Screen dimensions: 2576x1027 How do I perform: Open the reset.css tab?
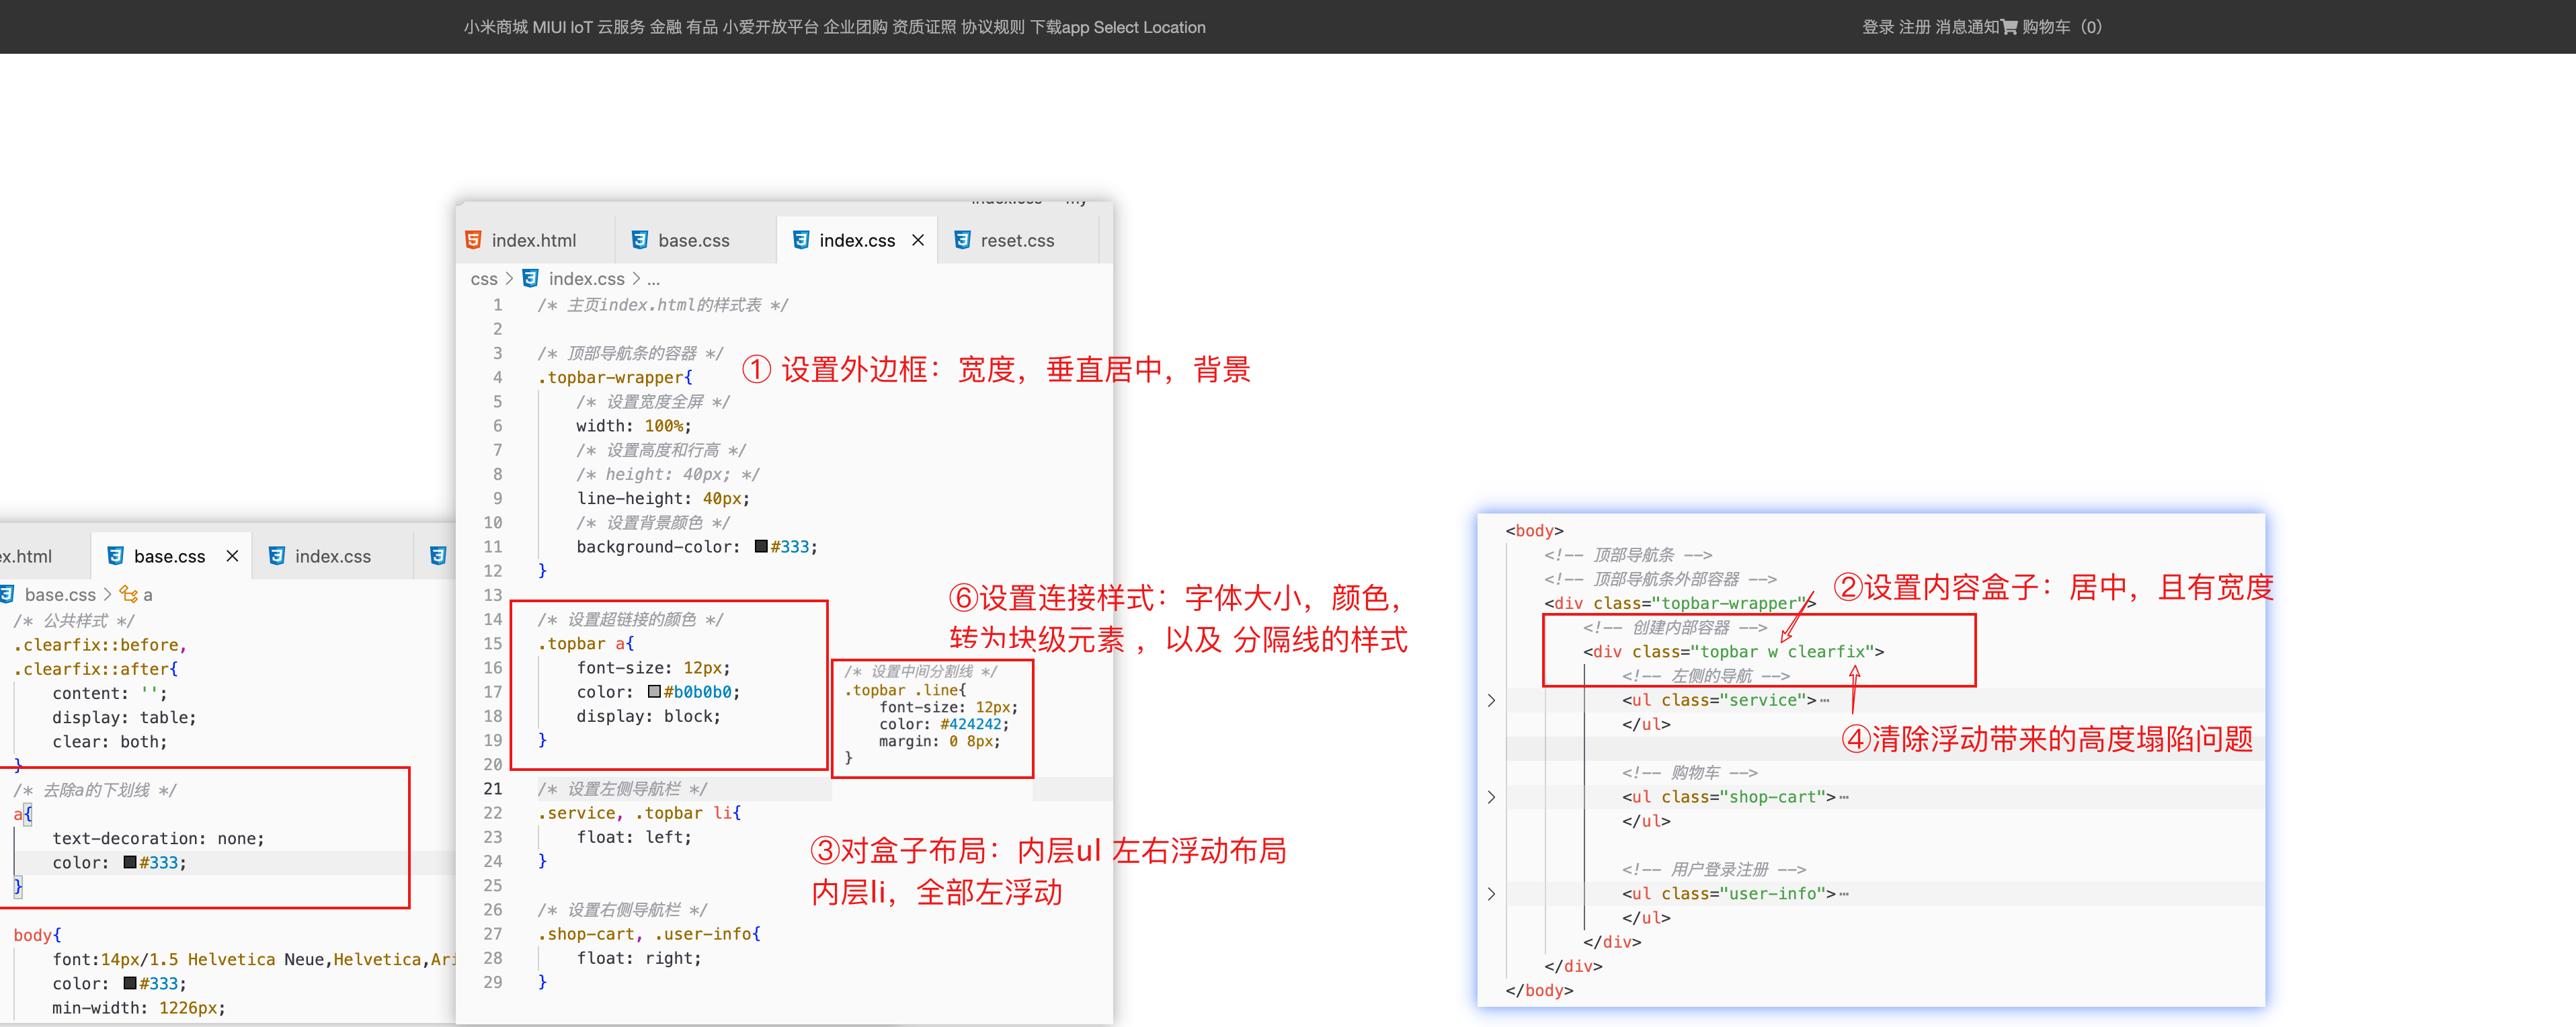click(x=1017, y=240)
